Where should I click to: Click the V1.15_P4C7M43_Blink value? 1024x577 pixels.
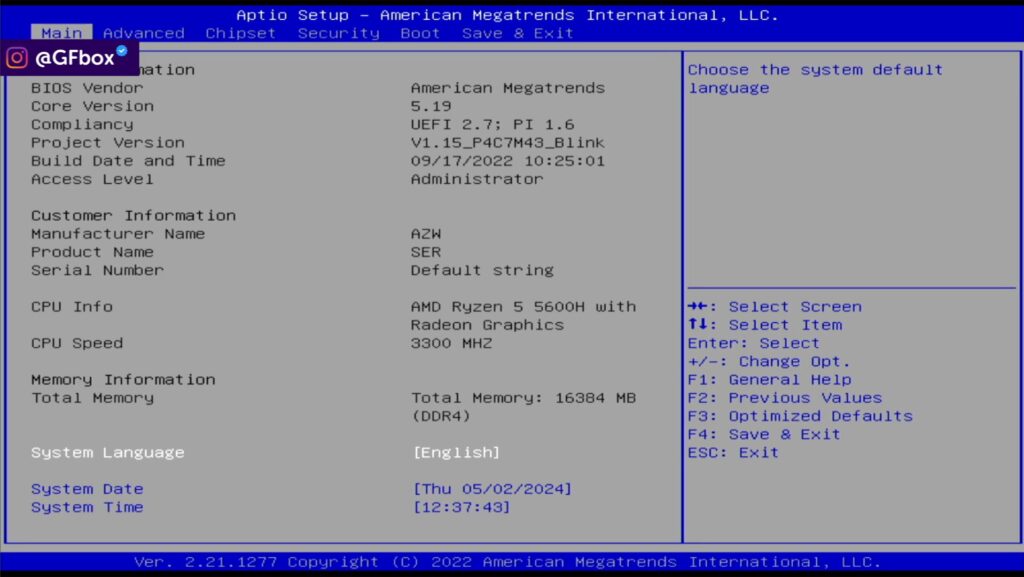(x=507, y=142)
